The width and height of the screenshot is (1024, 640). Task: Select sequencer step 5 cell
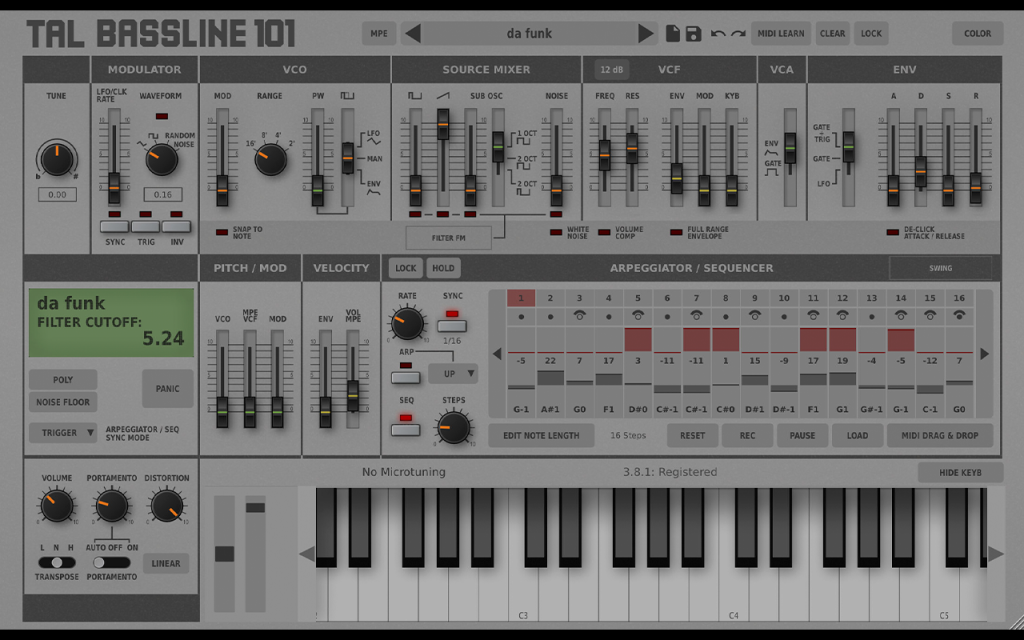click(638, 340)
